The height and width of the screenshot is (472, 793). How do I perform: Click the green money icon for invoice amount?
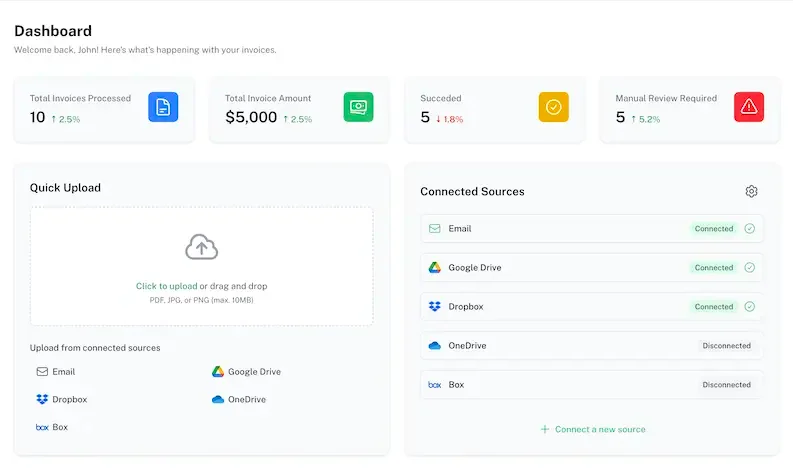(x=359, y=107)
